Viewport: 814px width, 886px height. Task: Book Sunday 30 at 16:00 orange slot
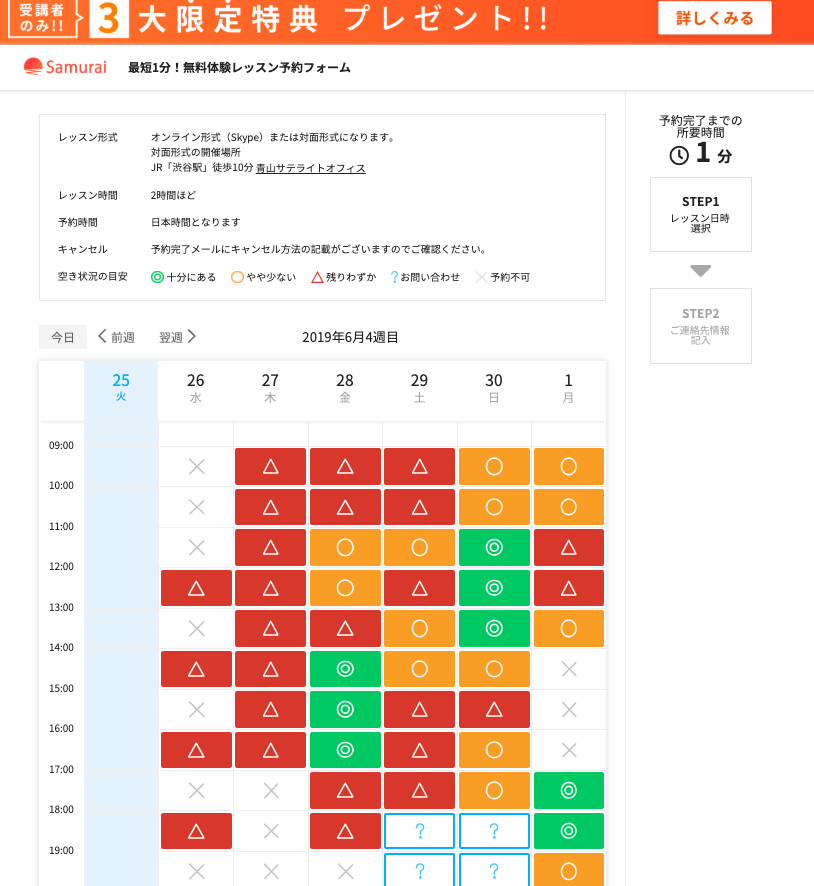[494, 750]
